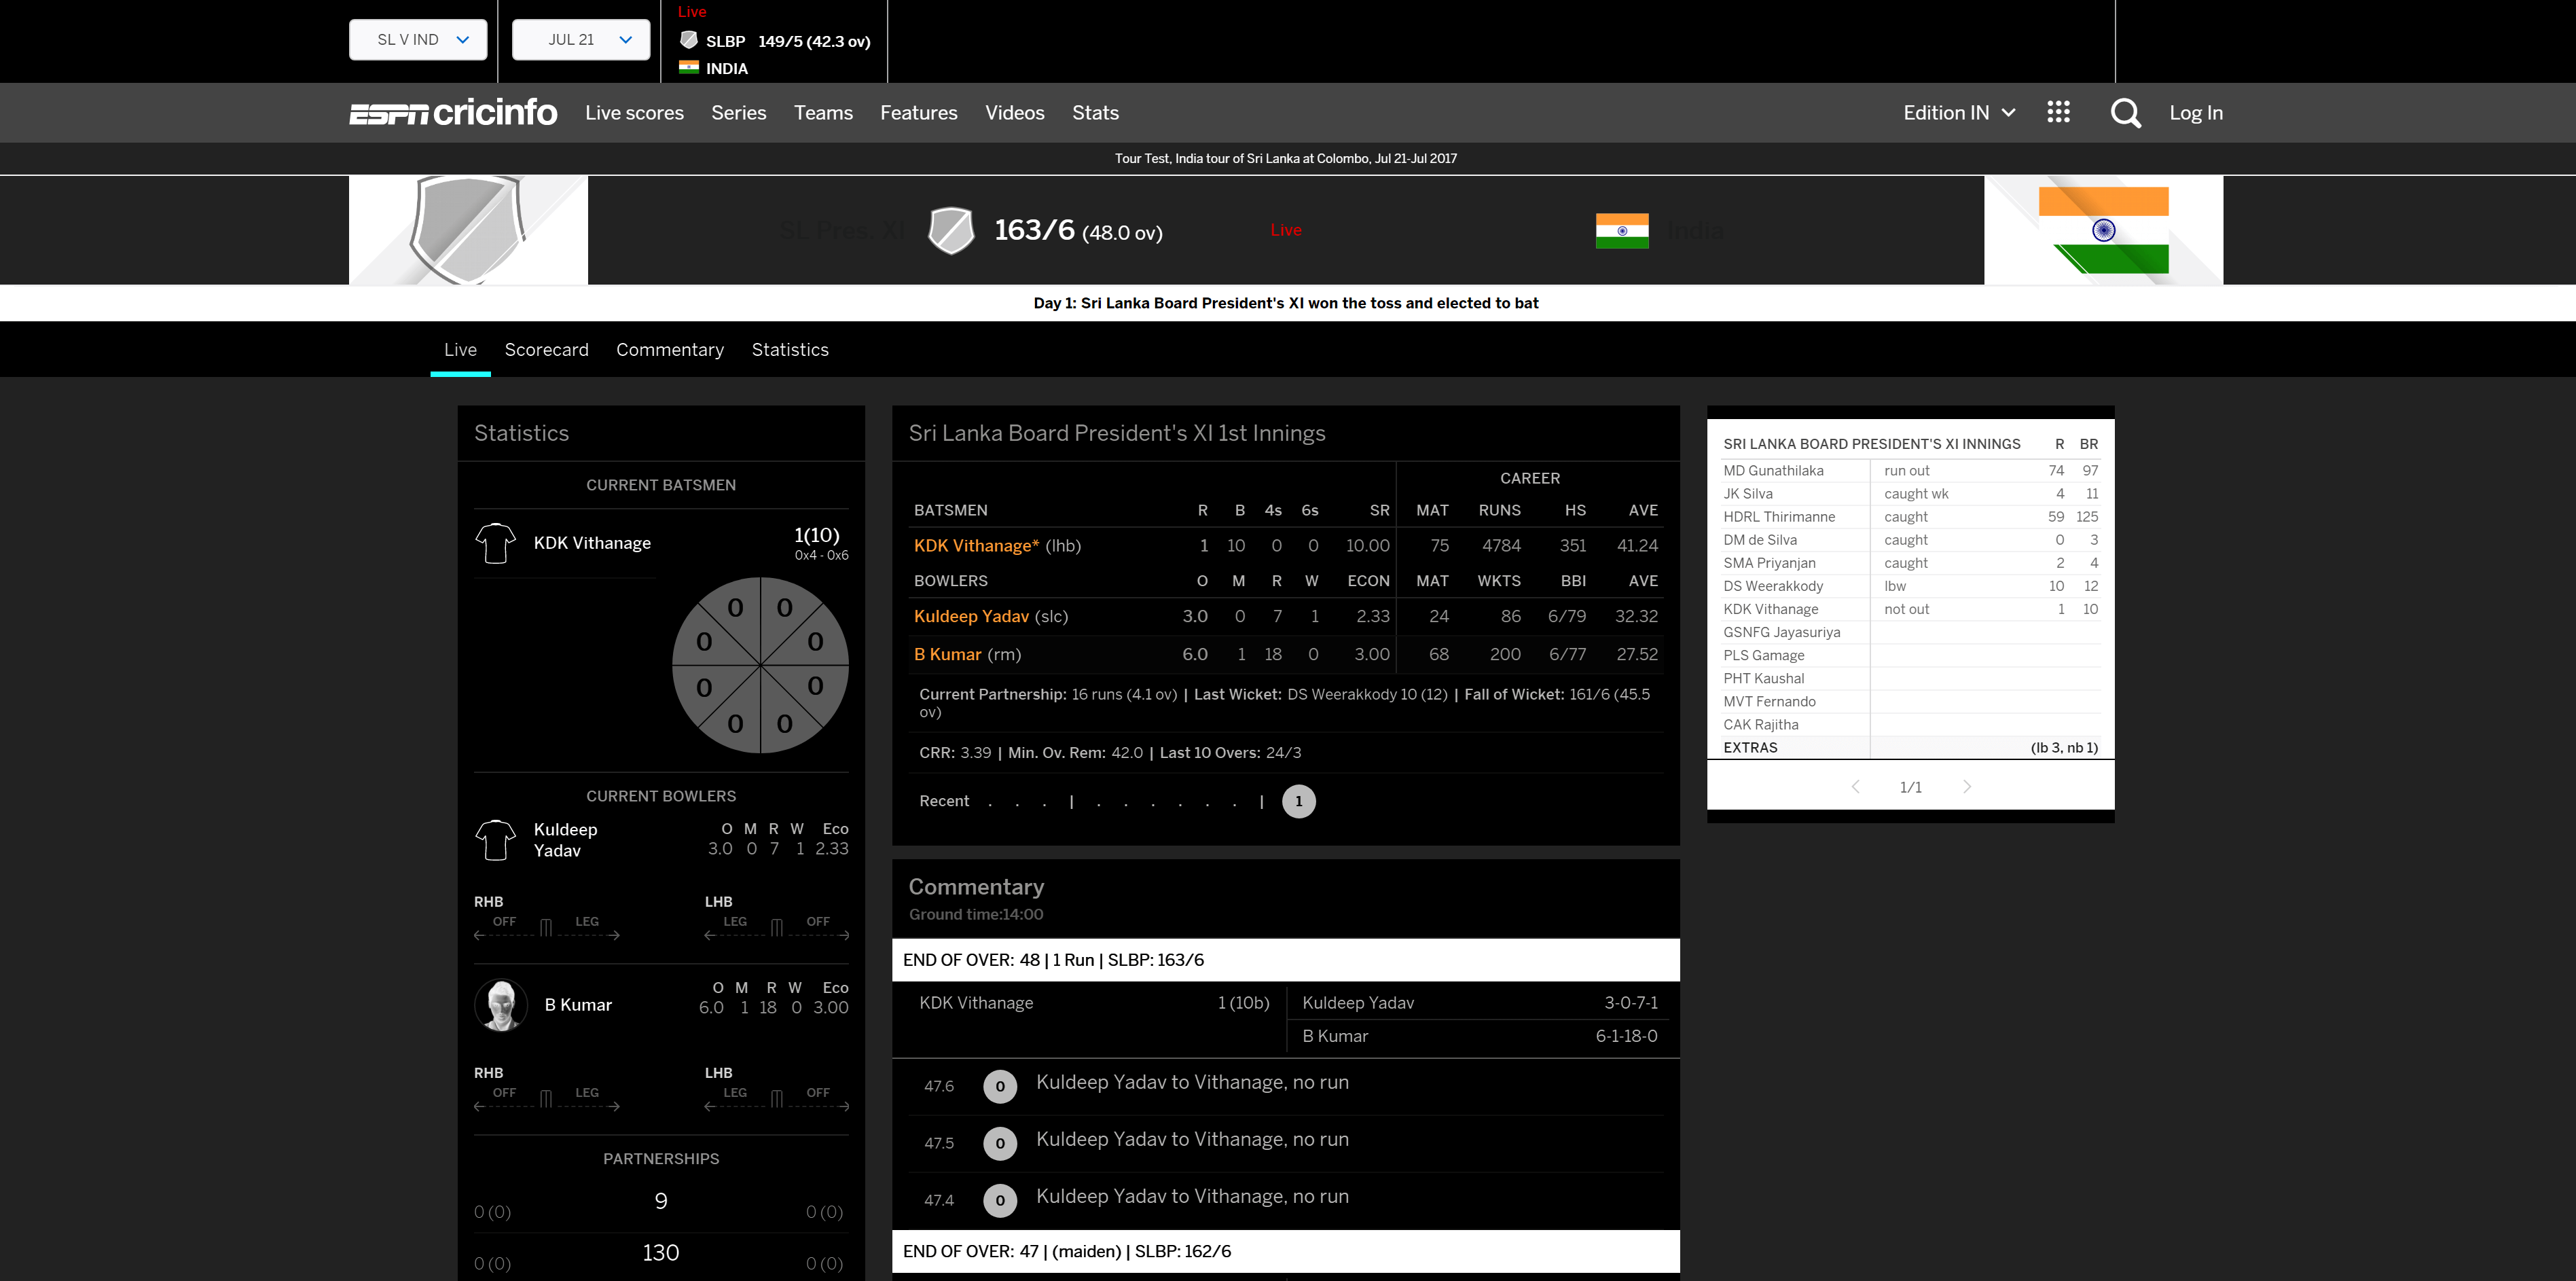Open Live scores menu

pos(634,113)
